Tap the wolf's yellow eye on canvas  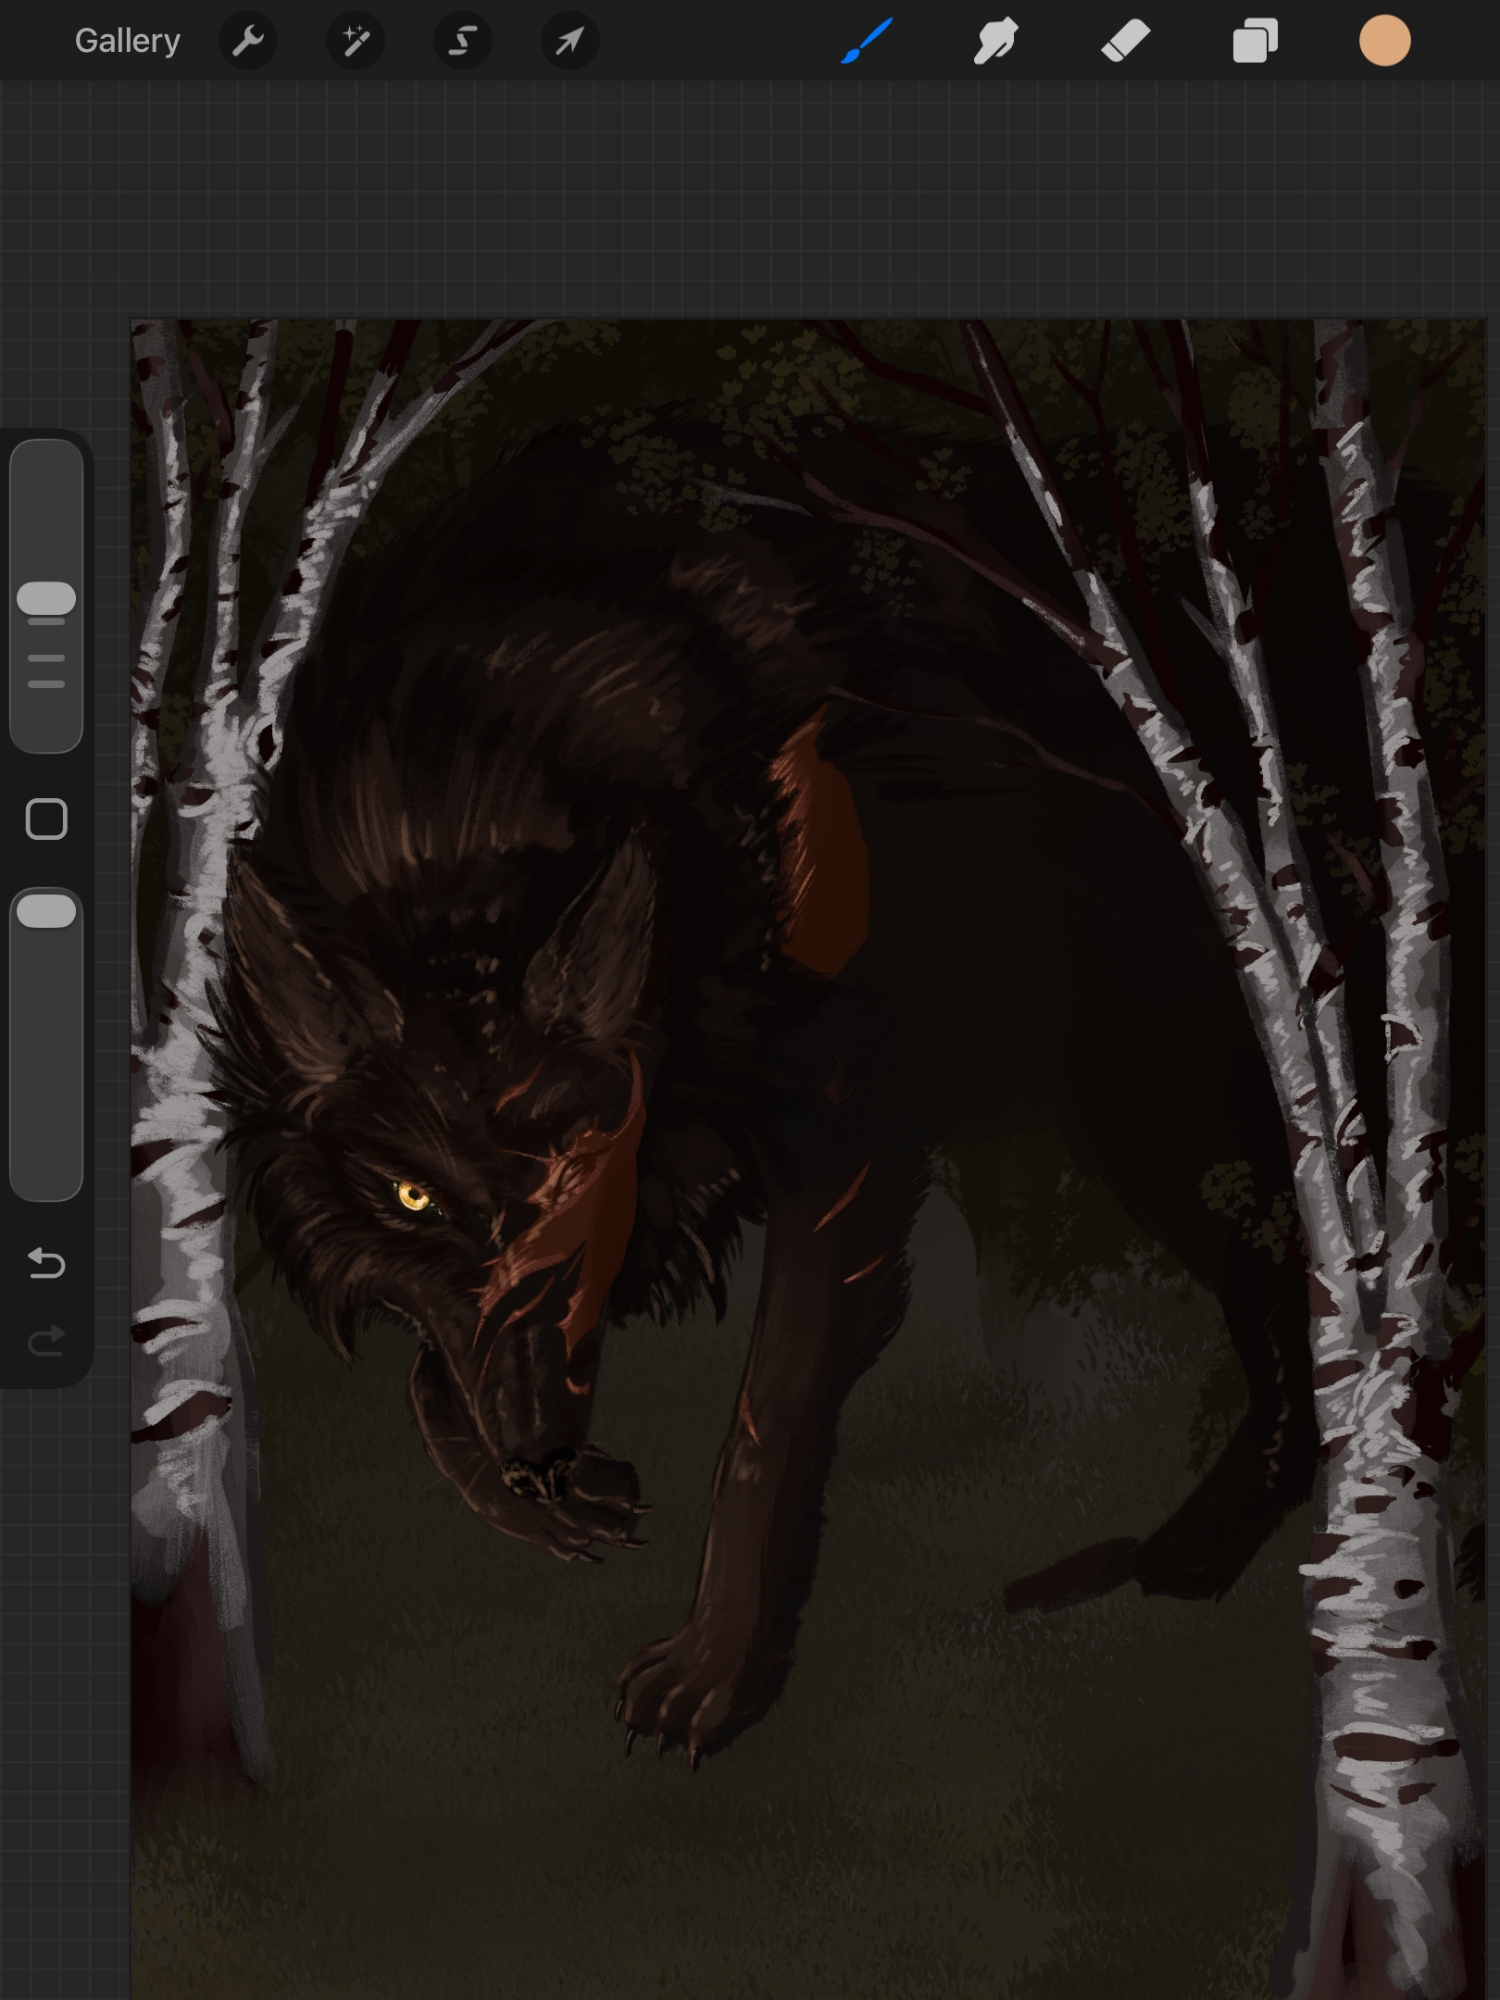coord(412,1195)
